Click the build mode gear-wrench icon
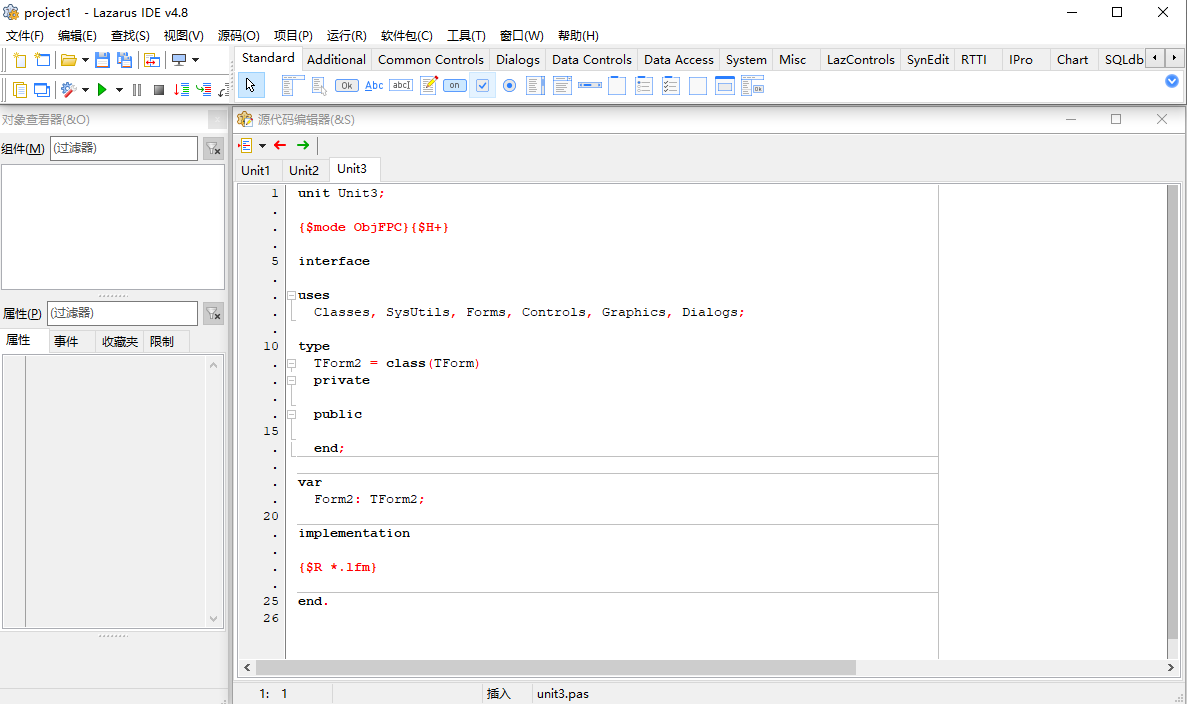1187x704 pixels. (68, 90)
